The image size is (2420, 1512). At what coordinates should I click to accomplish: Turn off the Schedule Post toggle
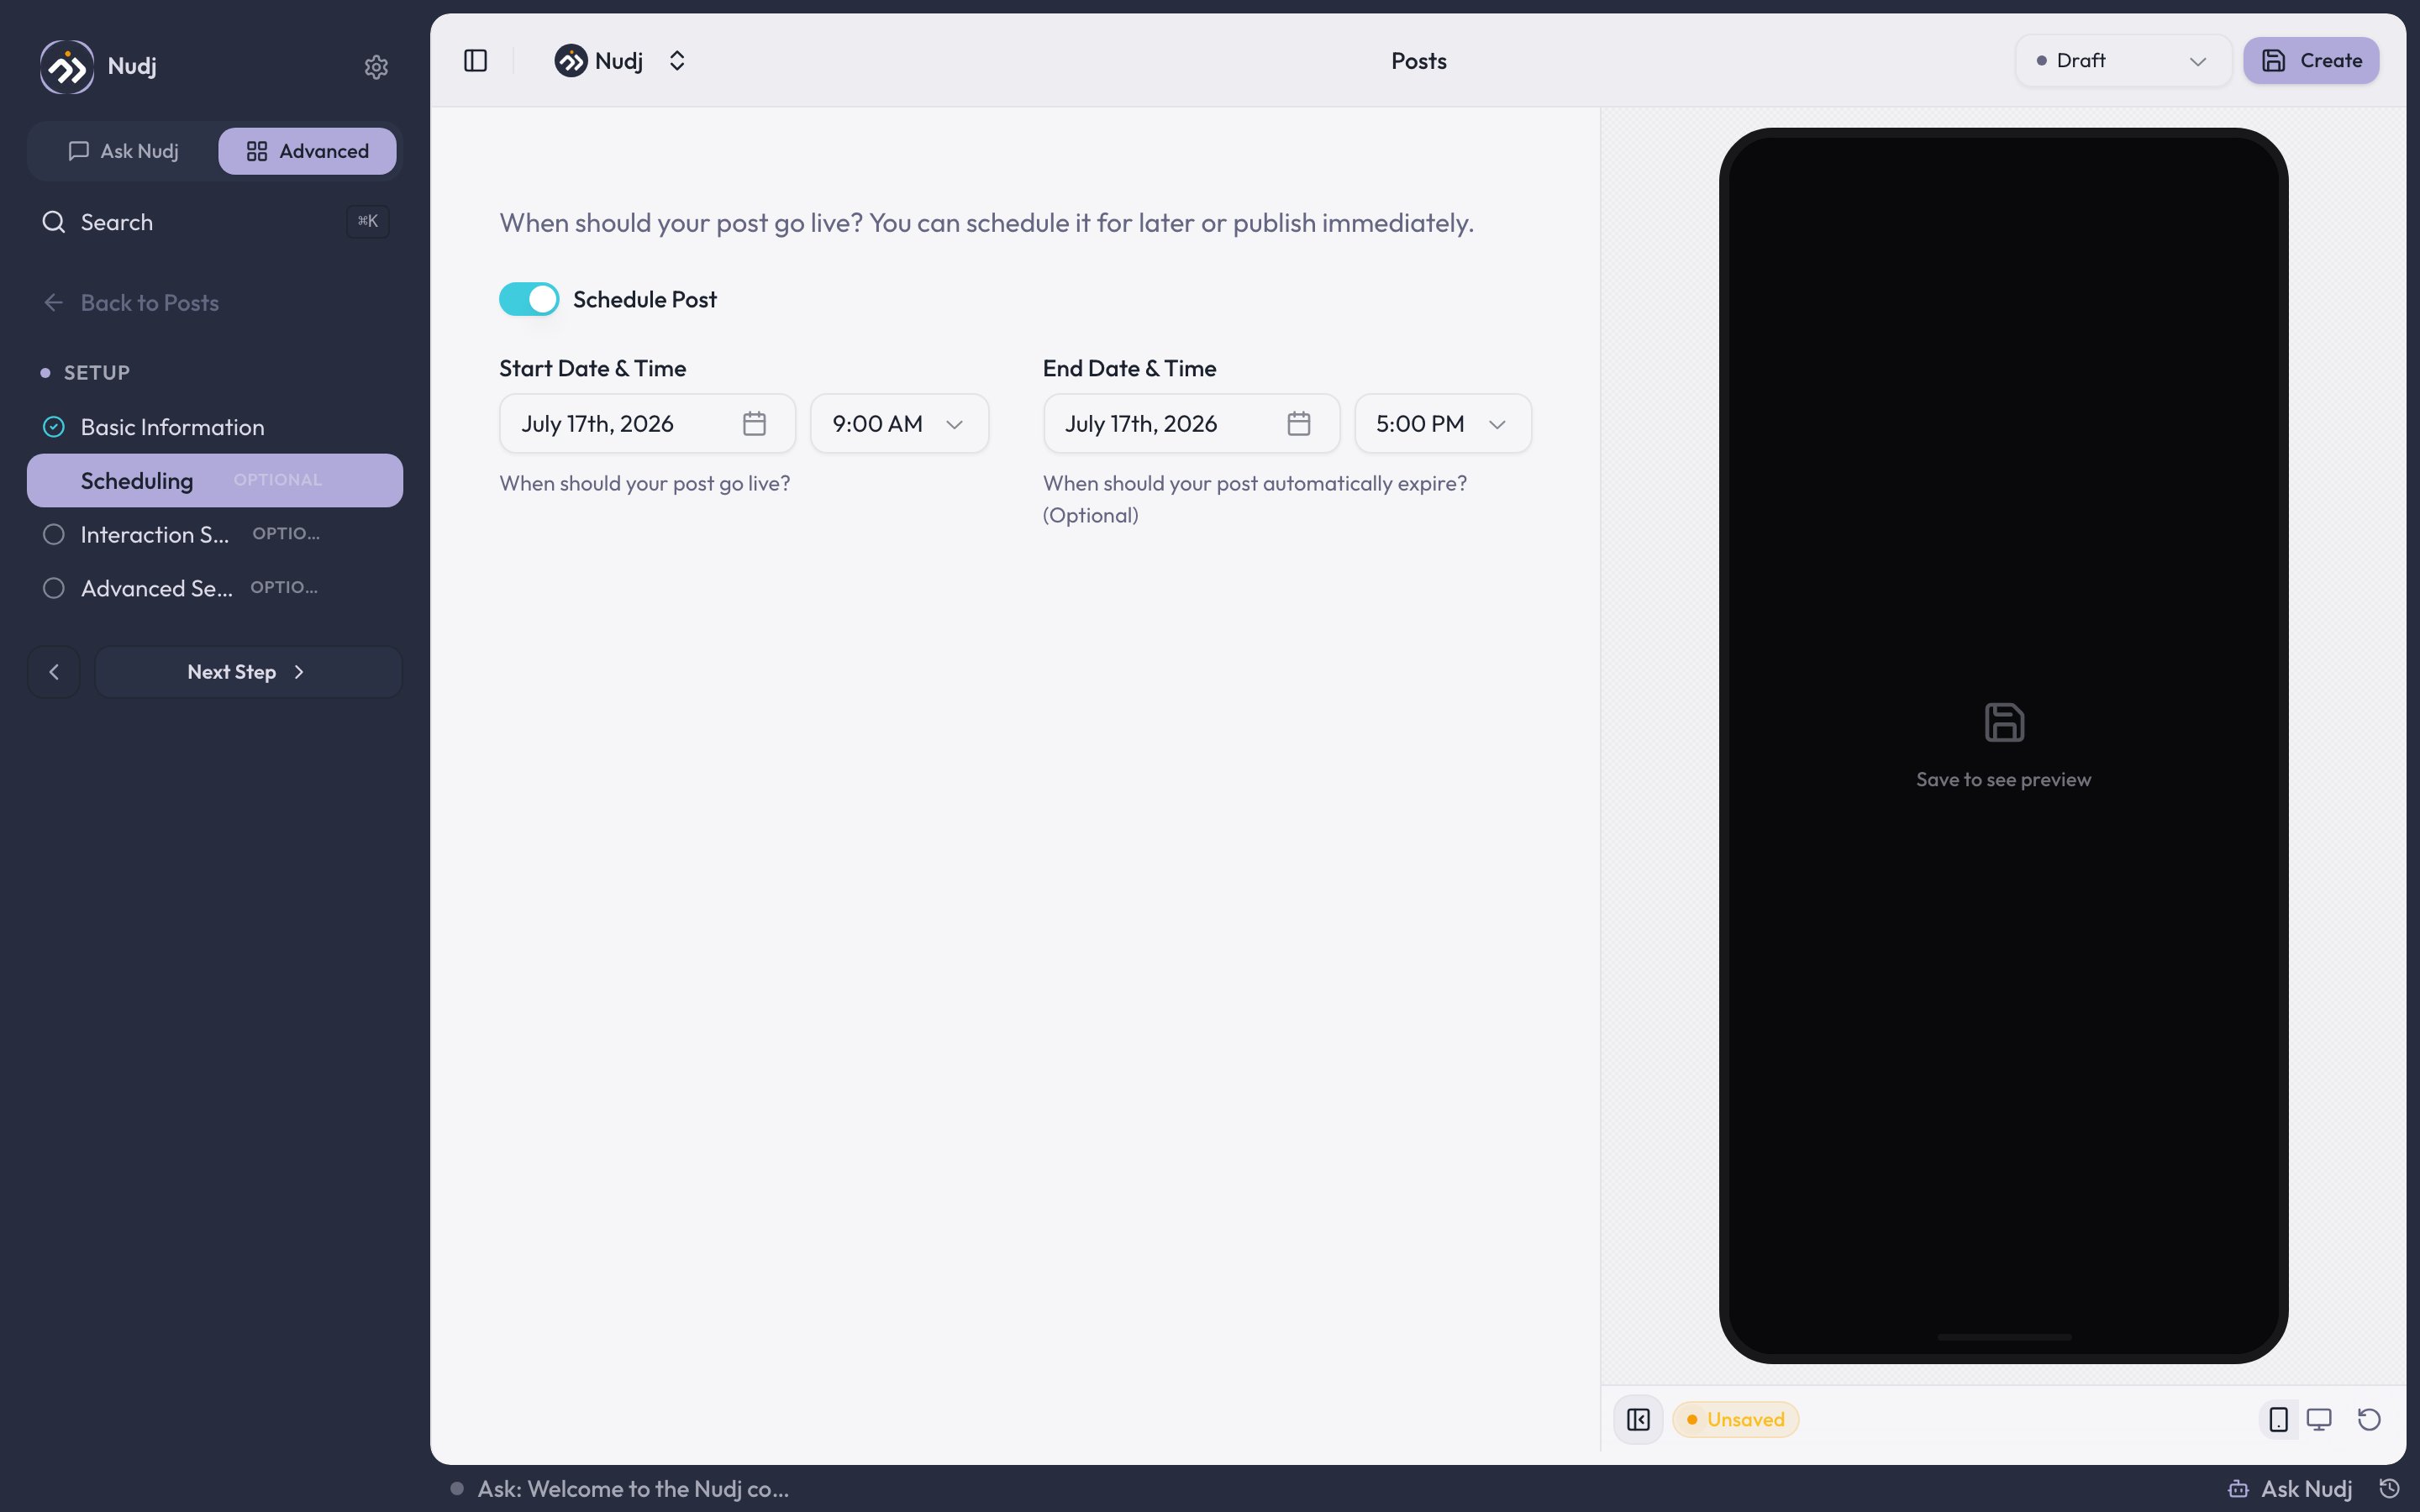pos(529,299)
